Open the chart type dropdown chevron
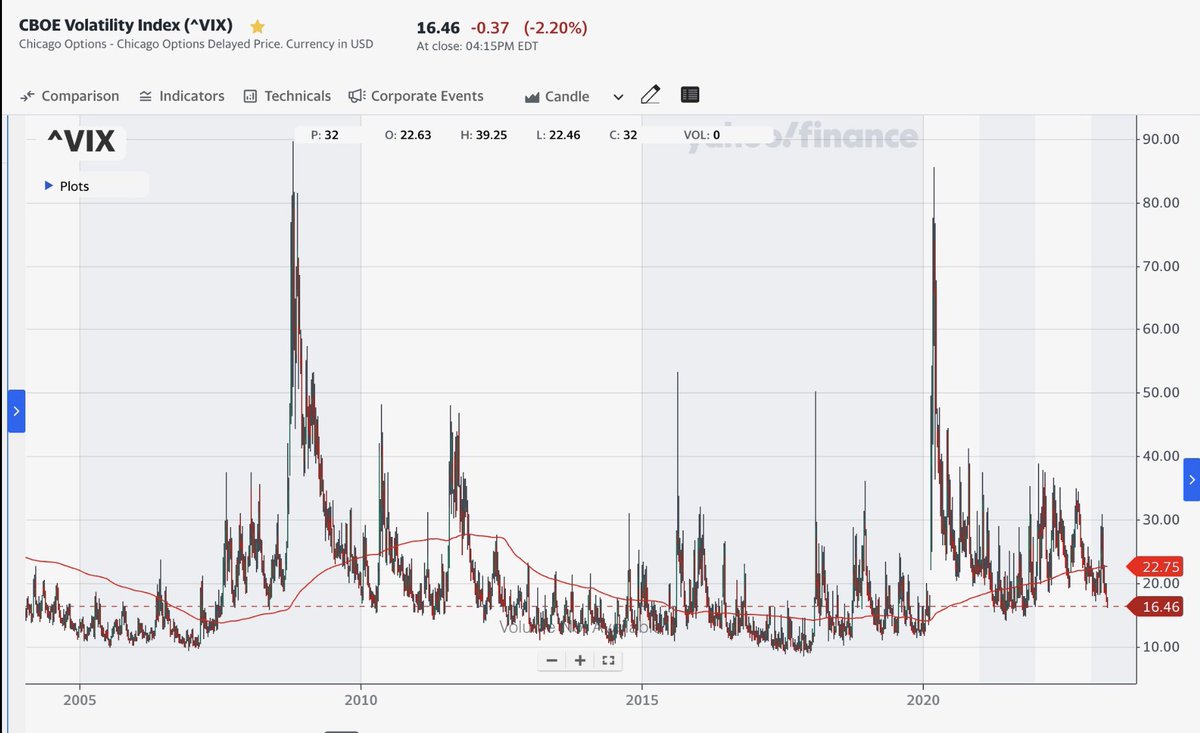The width and height of the screenshot is (1200, 733). [618, 97]
